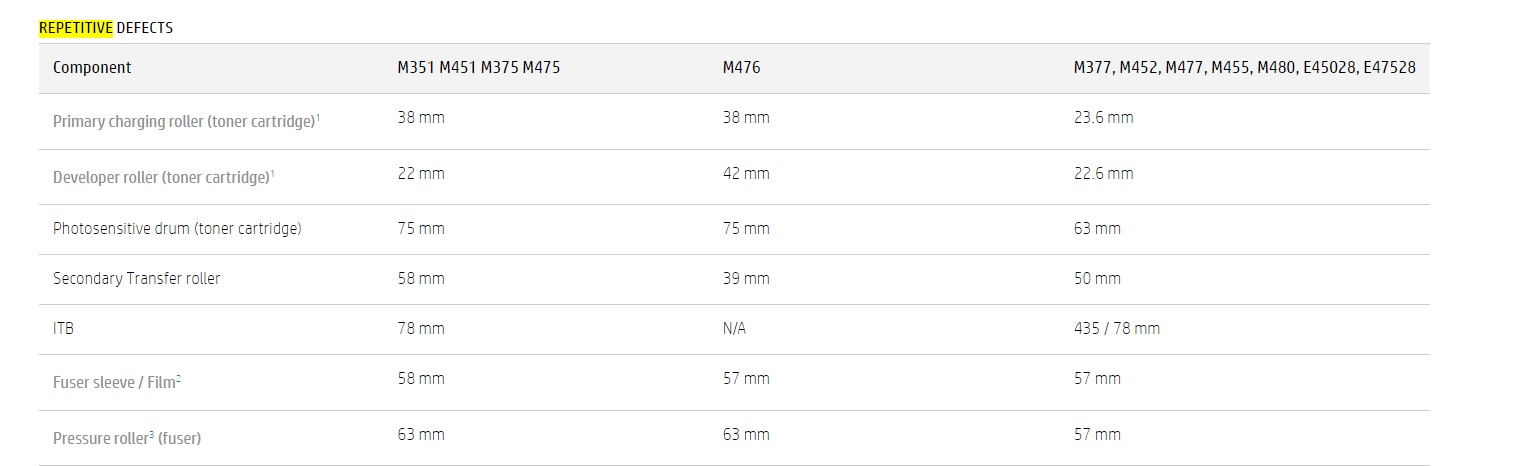Click the Component column header
The image size is (1513, 466).
pyautogui.click(x=92, y=68)
